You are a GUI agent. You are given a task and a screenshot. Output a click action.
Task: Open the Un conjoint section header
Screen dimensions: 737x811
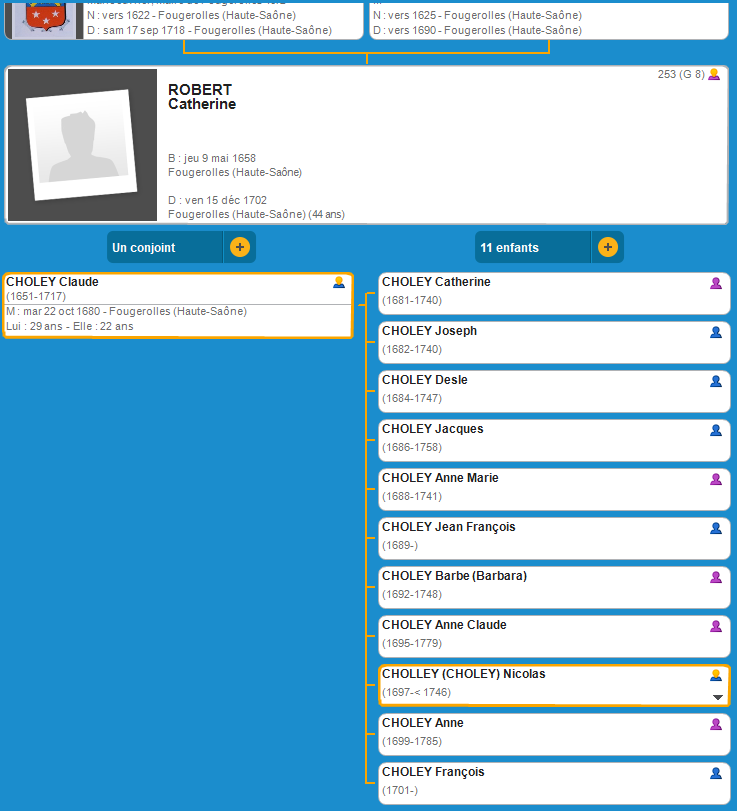[x=165, y=247]
